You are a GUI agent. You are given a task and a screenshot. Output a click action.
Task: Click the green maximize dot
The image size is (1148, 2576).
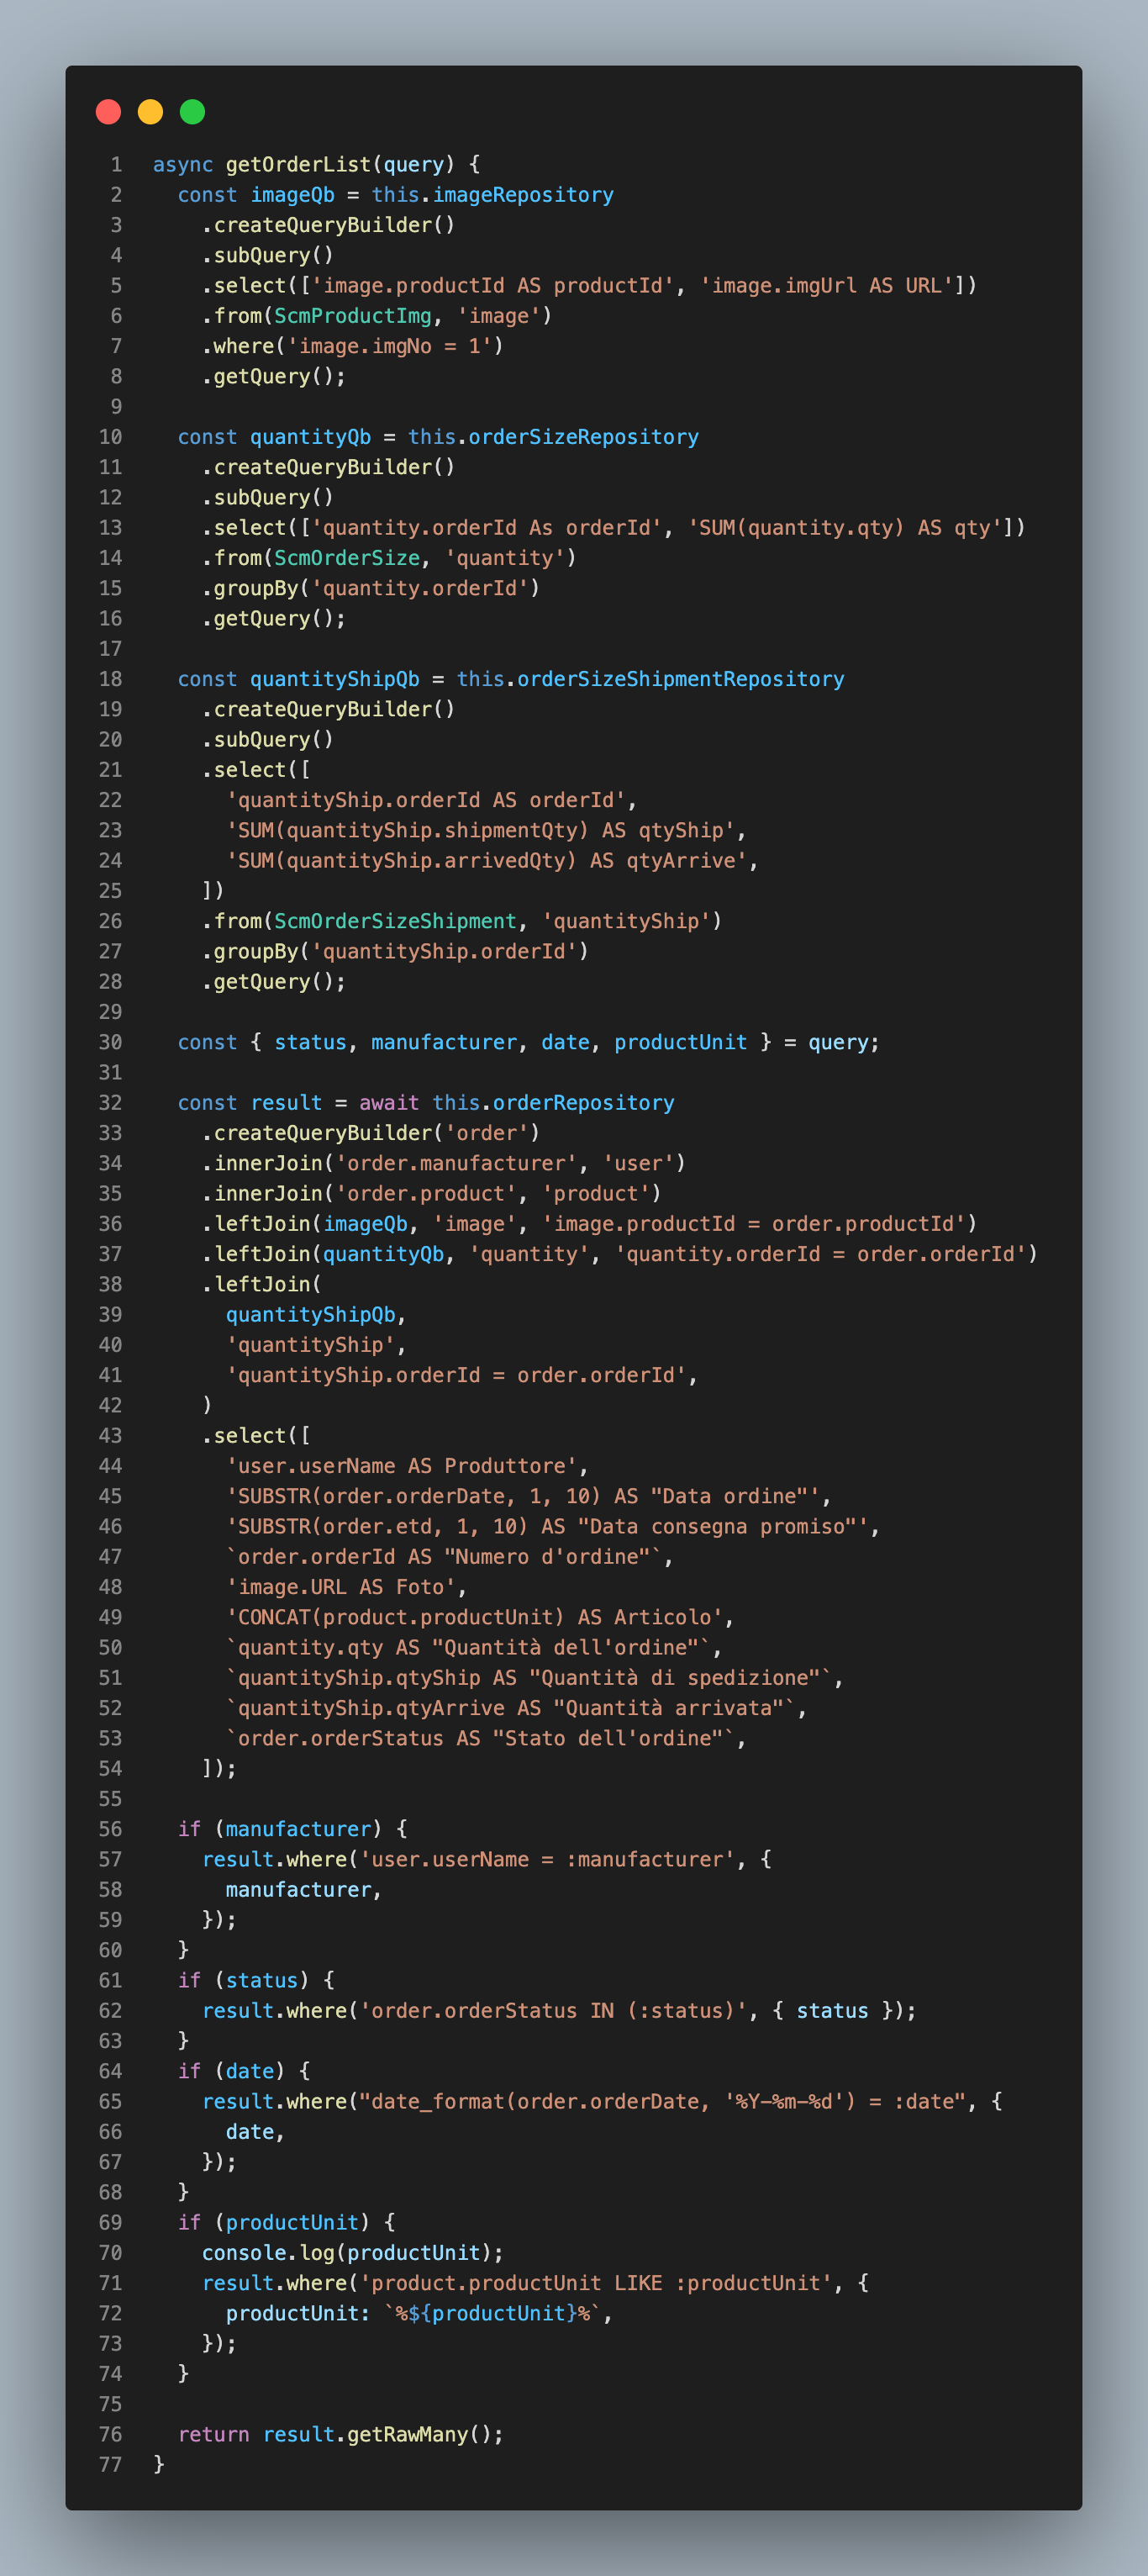[192, 112]
